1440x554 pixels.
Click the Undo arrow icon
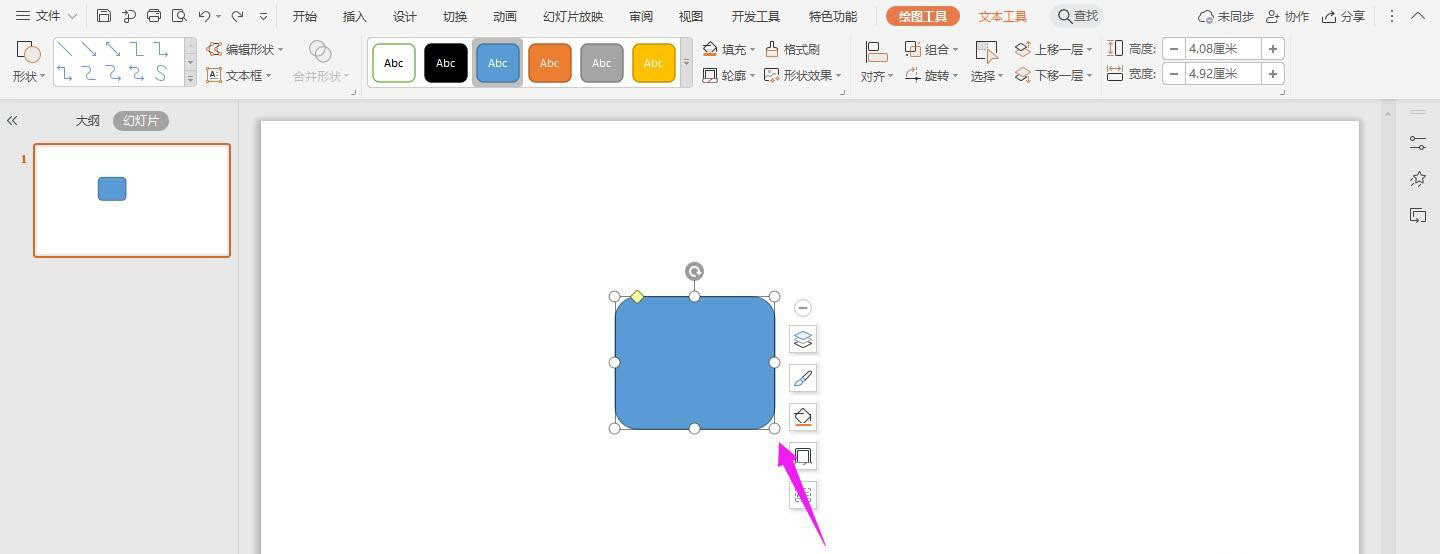(204, 16)
